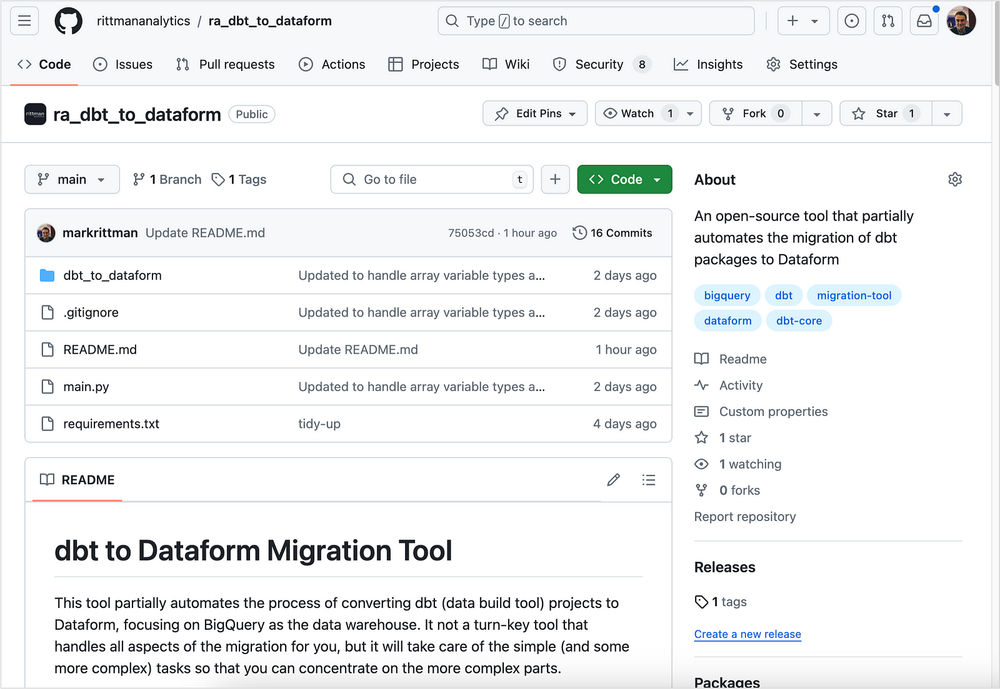Viewport: 1000px width, 689px height.
Task: Open the issues icon in top bar
Action: (x=851, y=21)
